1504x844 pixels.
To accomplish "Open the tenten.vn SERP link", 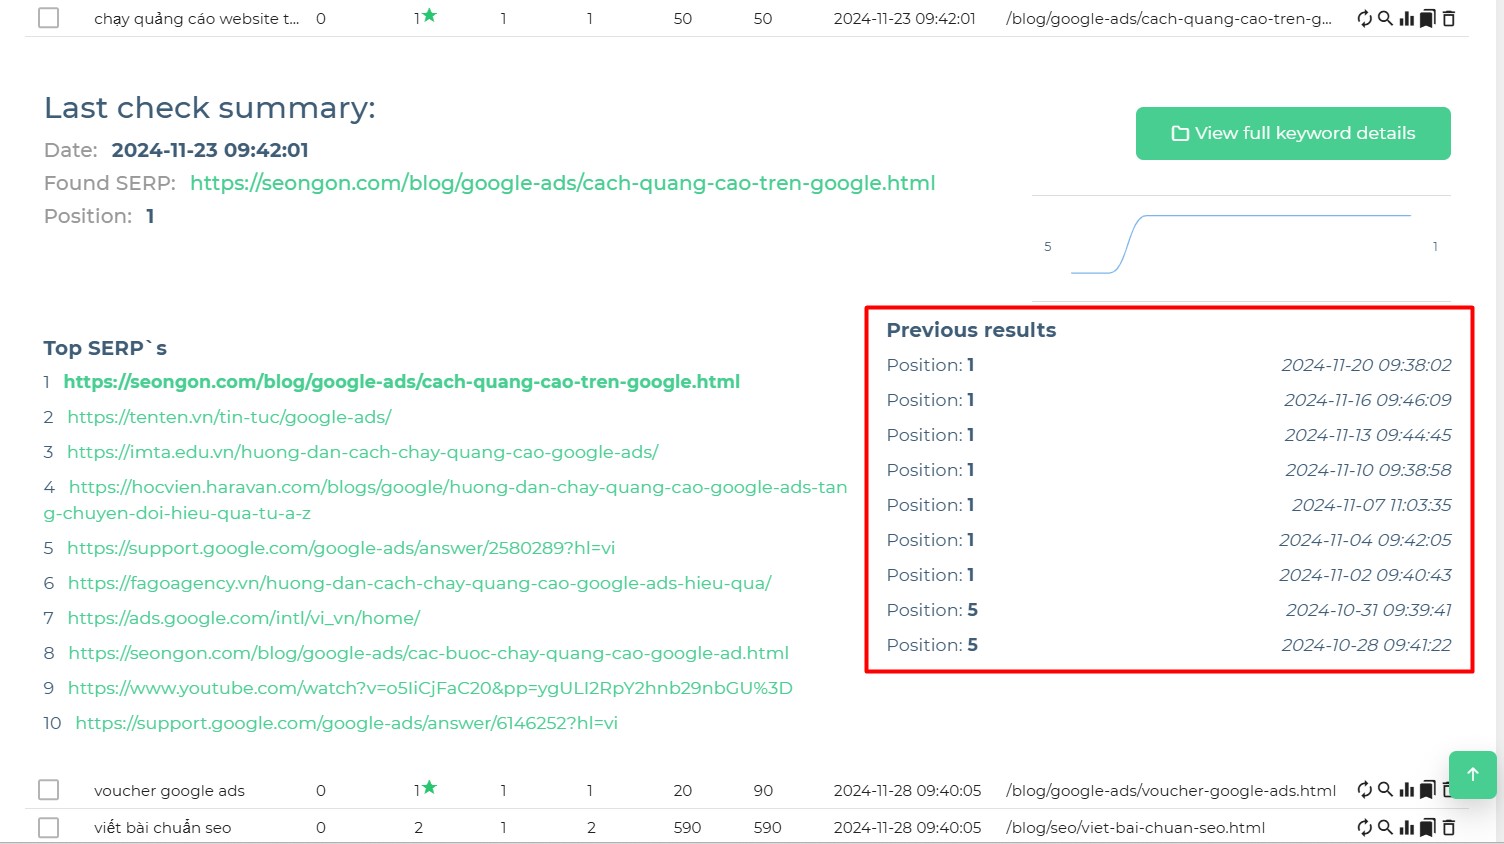I will [x=229, y=417].
